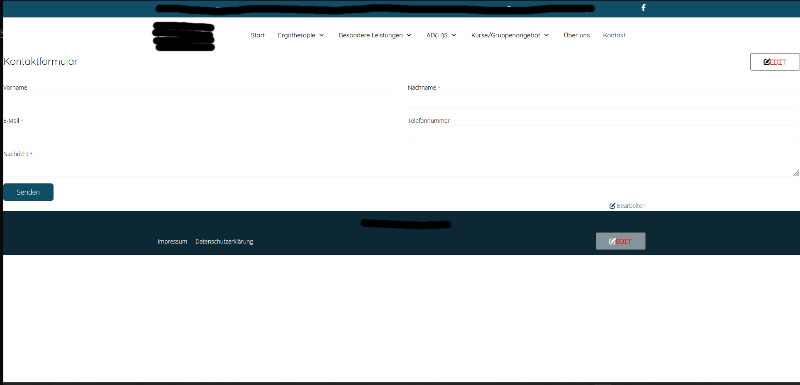Focus the Vorname input field
Viewport: 800px width, 385px height.
point(199,100)
